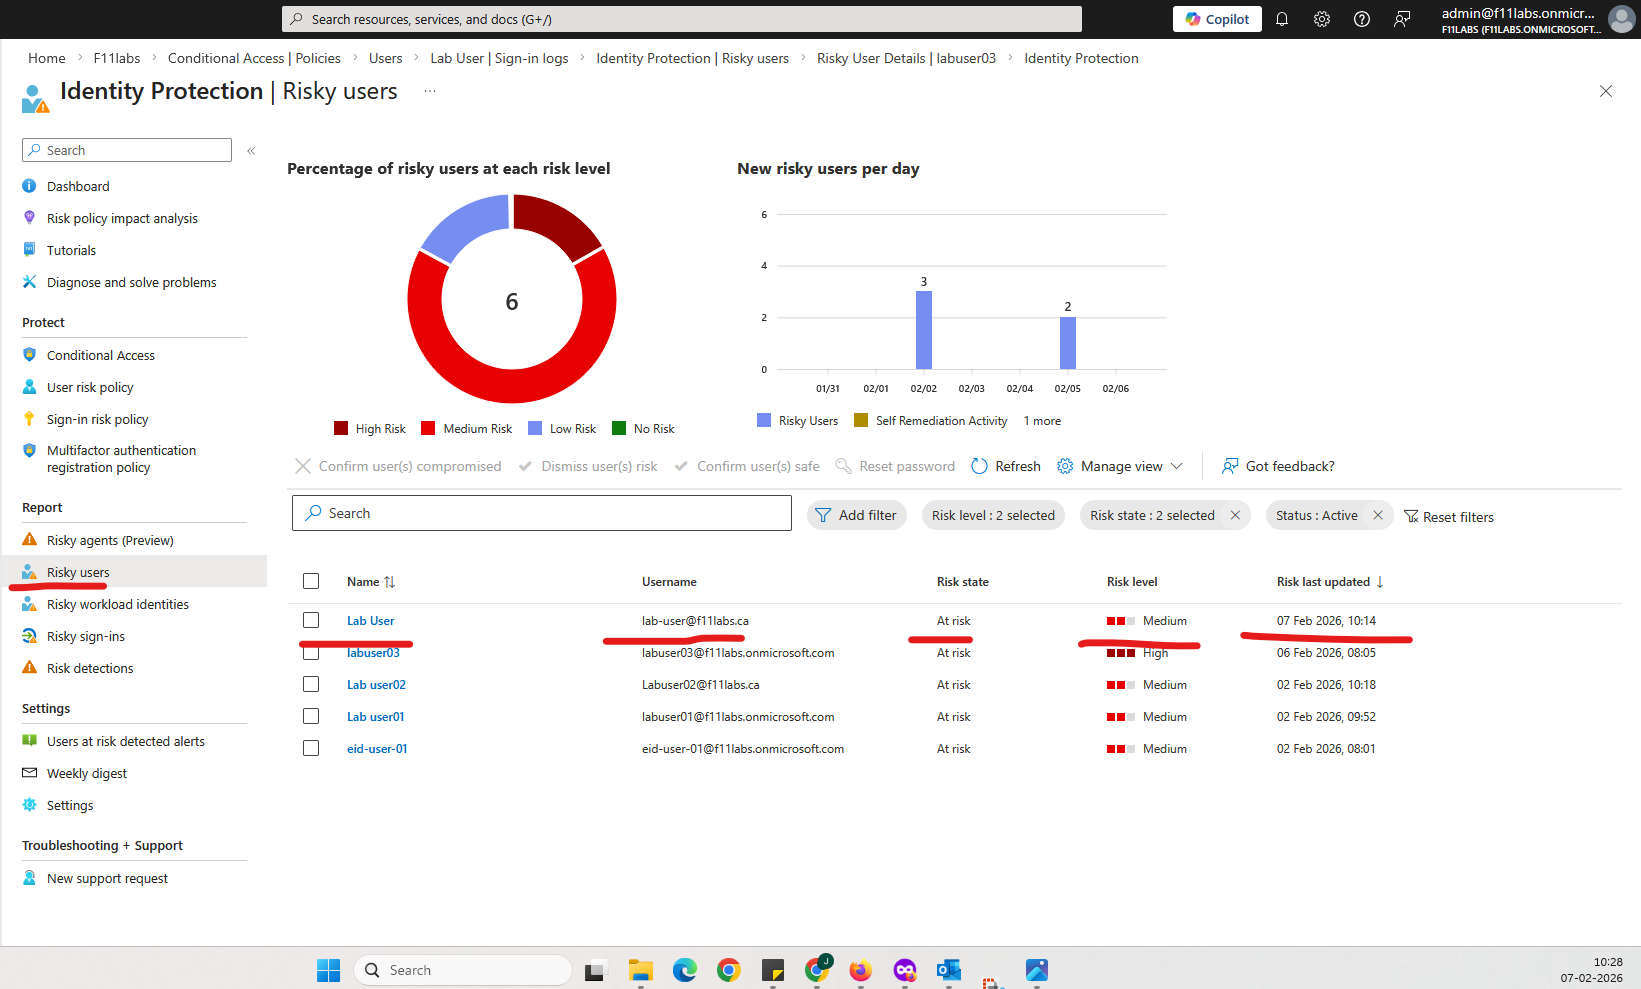Viewport: 1641px width, 989px height.
Task: Open Identity Protection | Risky users breadcrumb
Action: (x=692, y=58)
